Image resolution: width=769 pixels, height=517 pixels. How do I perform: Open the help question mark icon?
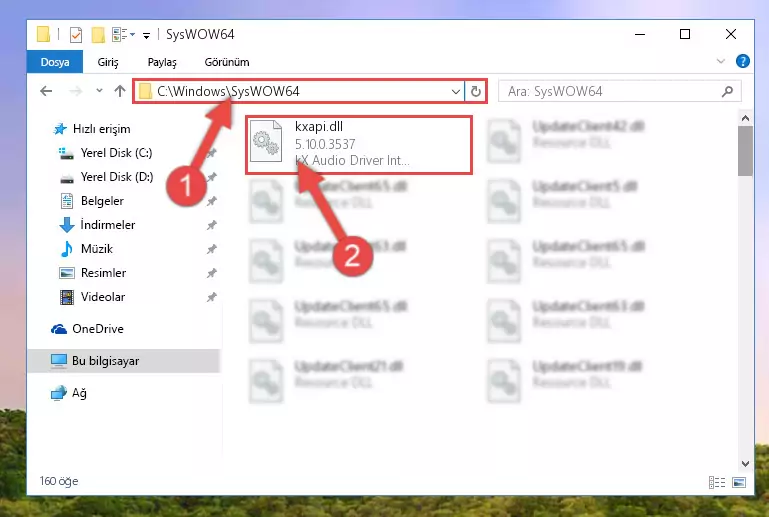pyautogui.click(x=743, y=61)
